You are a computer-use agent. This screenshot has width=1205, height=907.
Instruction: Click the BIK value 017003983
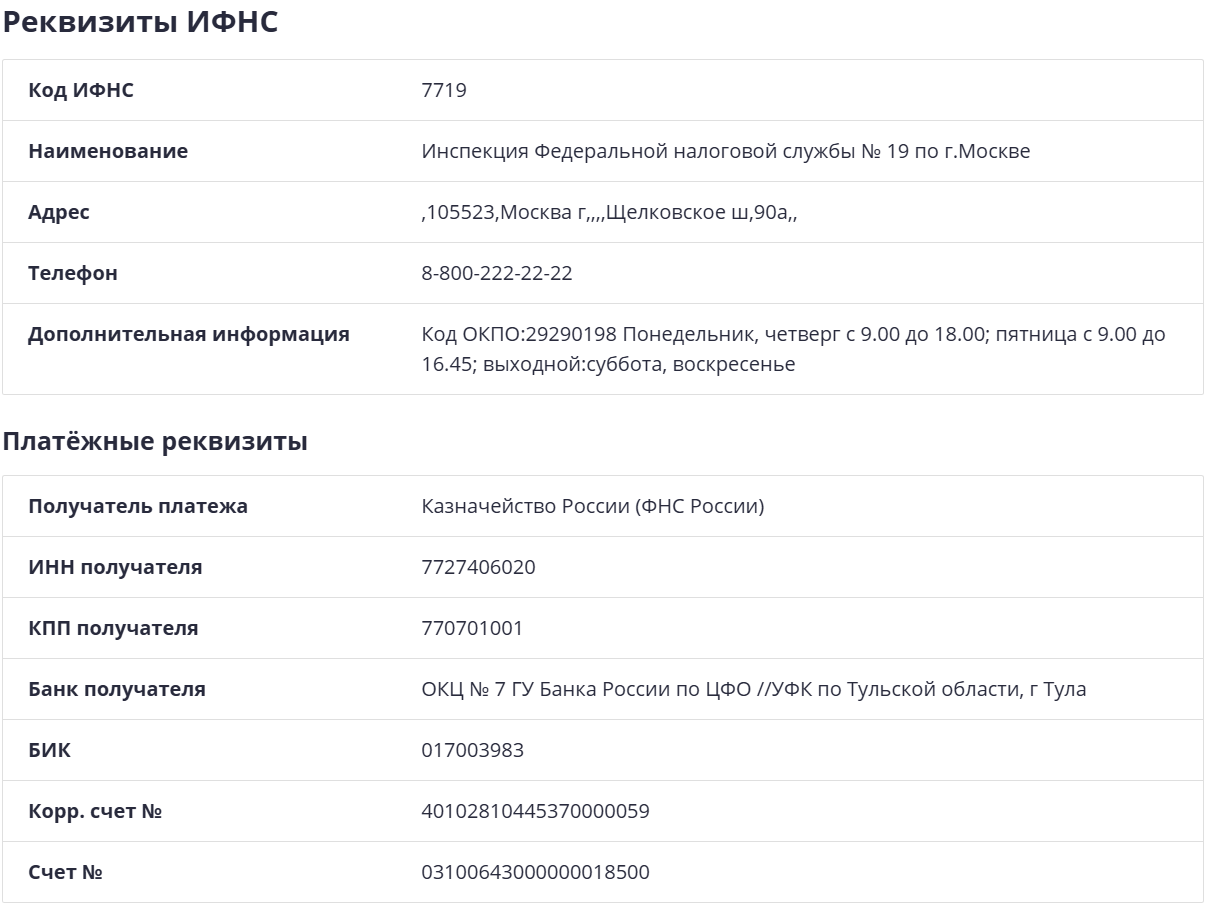point(472,751)
